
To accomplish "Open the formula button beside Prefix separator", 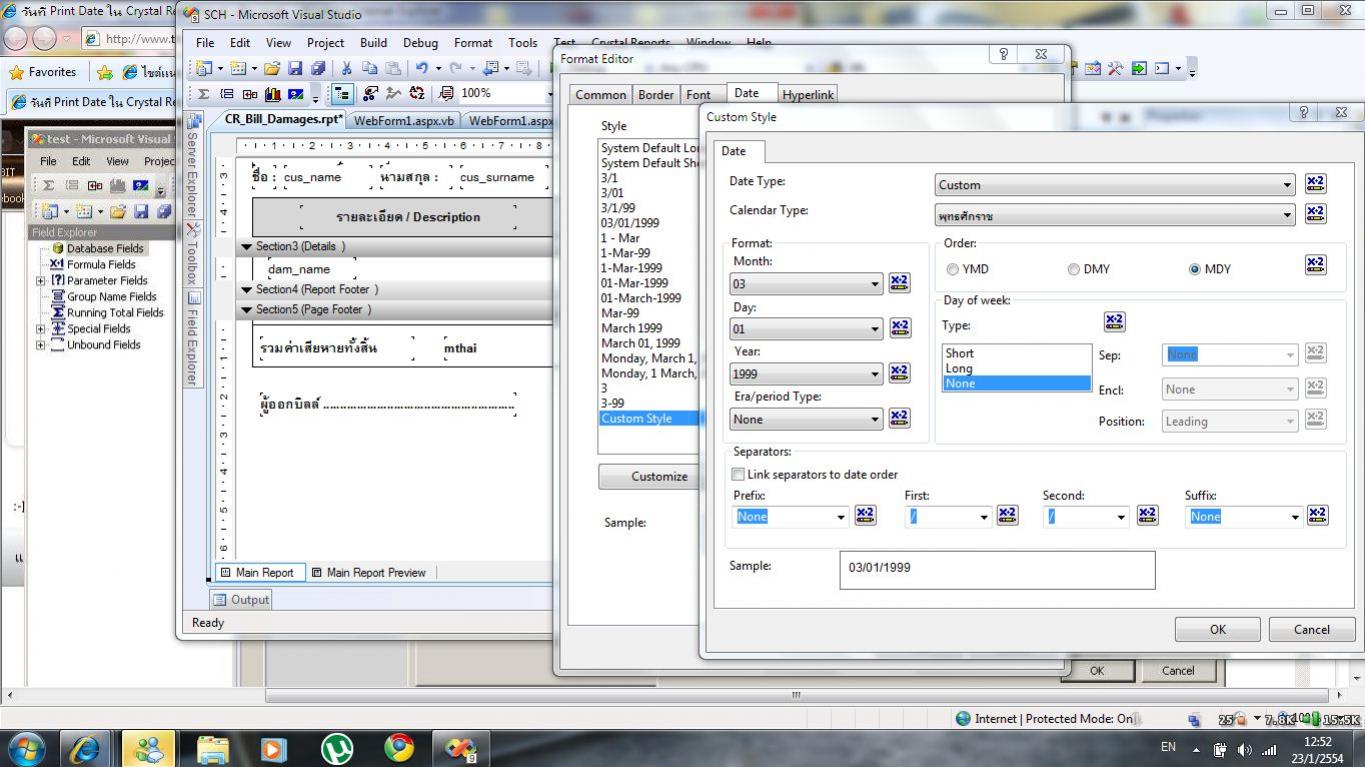I will point(865,515).
